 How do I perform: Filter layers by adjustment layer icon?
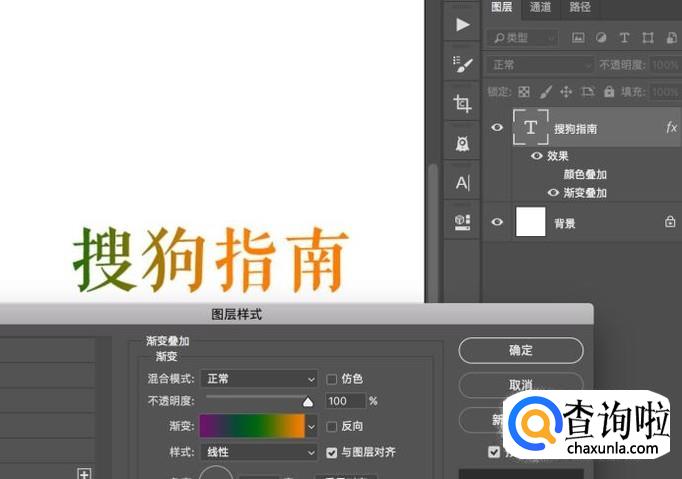(601, 38)
